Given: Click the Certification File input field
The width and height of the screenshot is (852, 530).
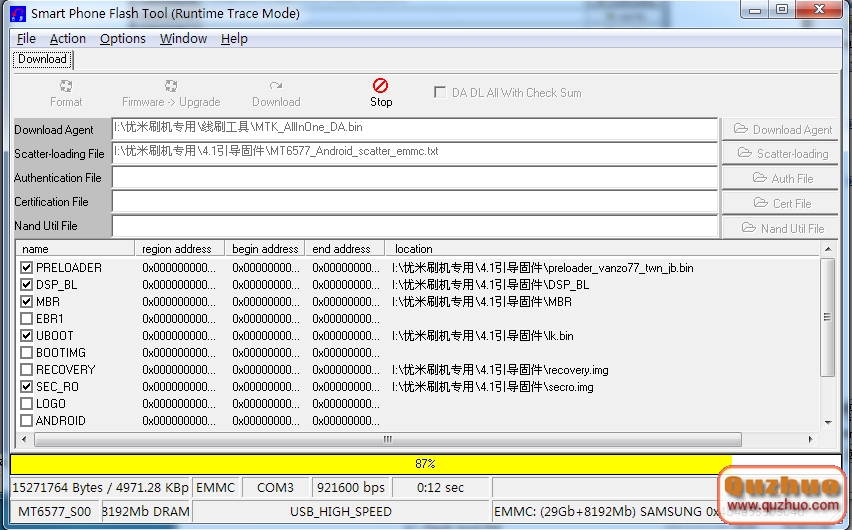Looking at the screenshot, I should click(415, 202).
